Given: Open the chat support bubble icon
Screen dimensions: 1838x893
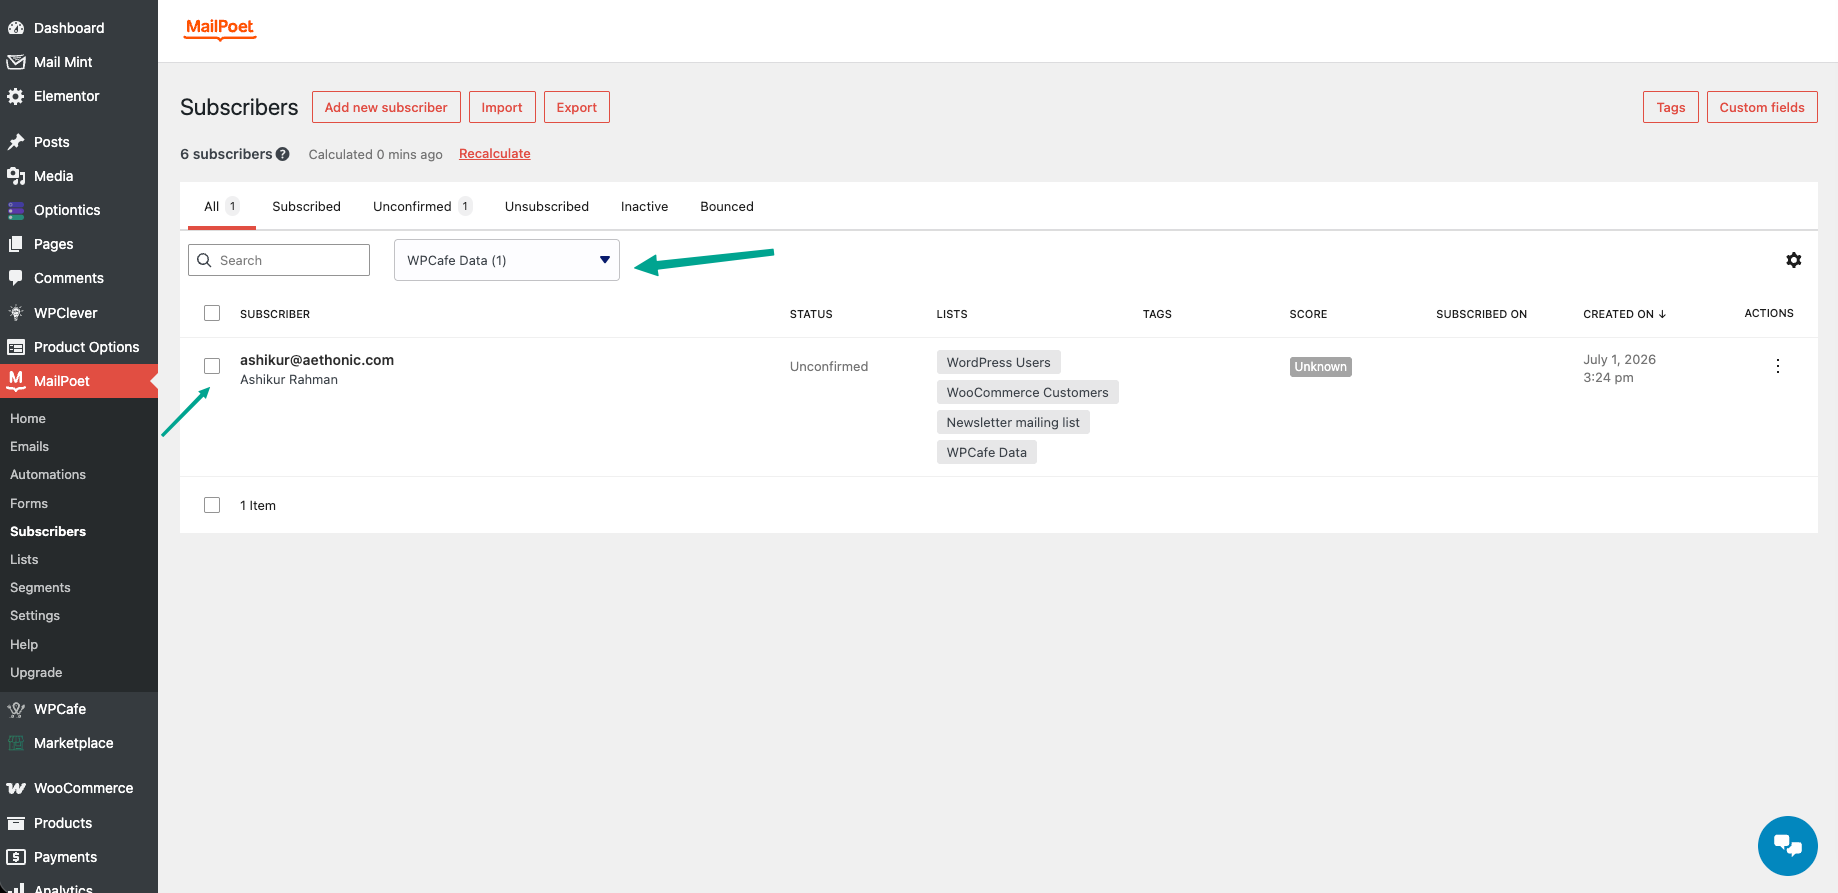Looking at the screenshot, I should click(x=1788, y=846).
